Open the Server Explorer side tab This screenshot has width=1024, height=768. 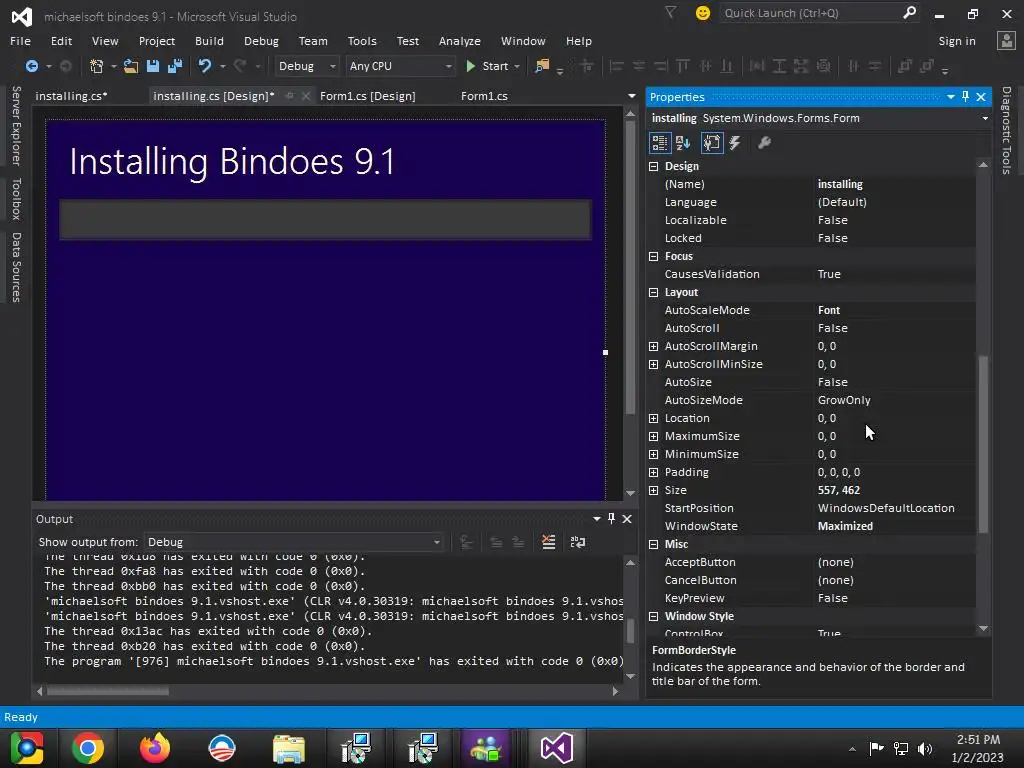[16, 125]
